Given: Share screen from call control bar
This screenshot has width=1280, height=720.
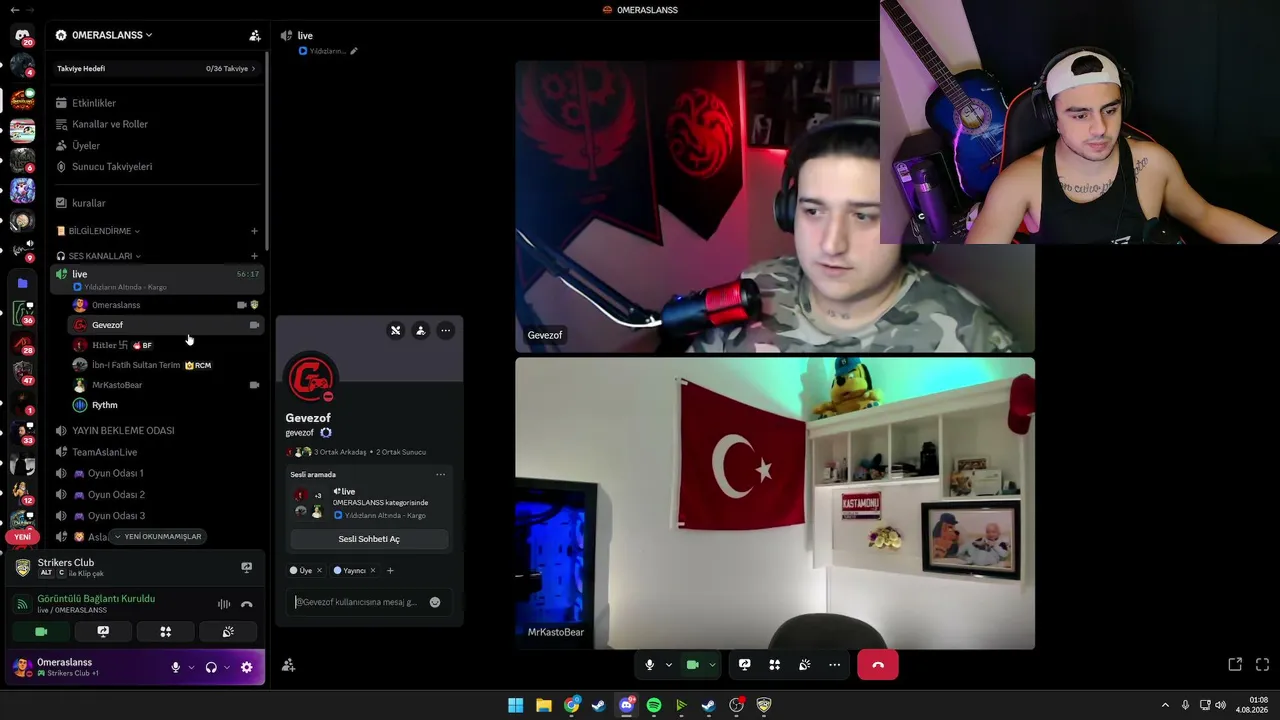Looking at the screenshot, I should coord(745,665).
